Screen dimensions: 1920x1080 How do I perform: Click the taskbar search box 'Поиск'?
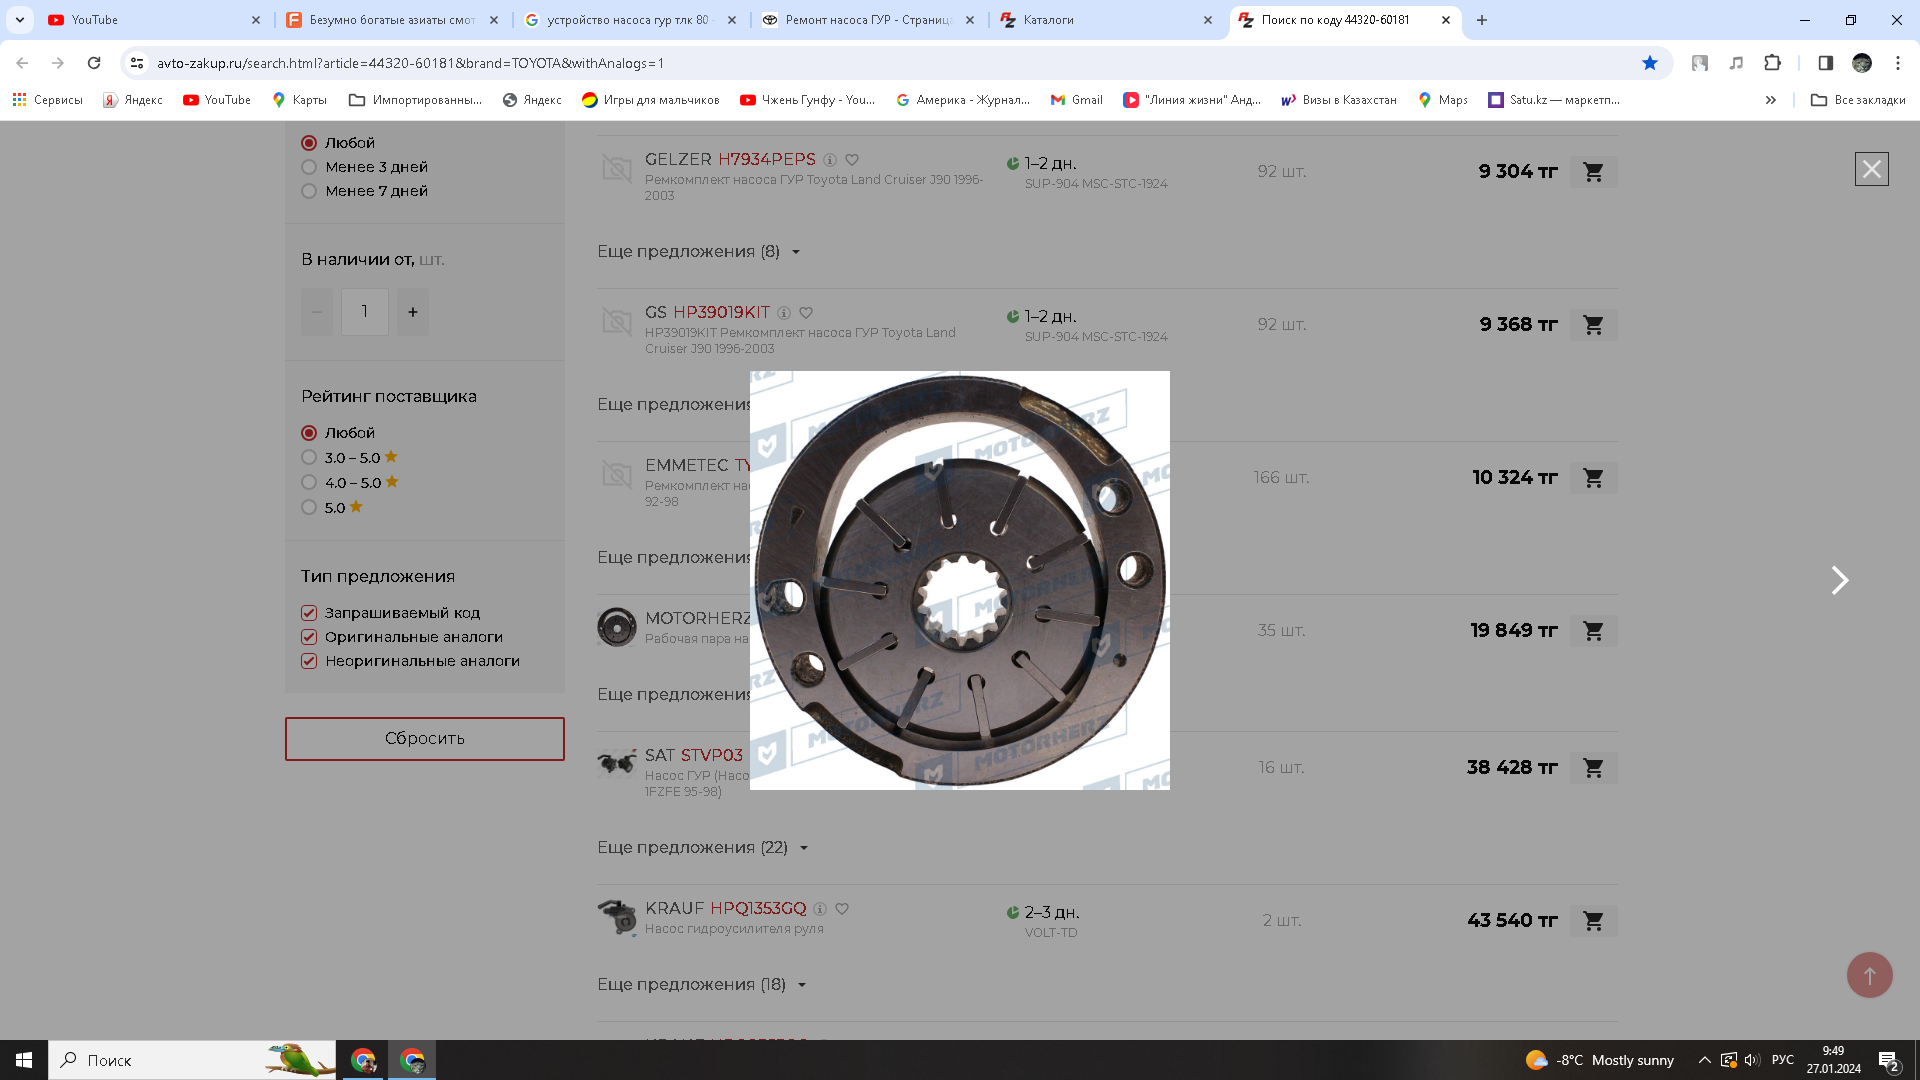coord(192,1060)
